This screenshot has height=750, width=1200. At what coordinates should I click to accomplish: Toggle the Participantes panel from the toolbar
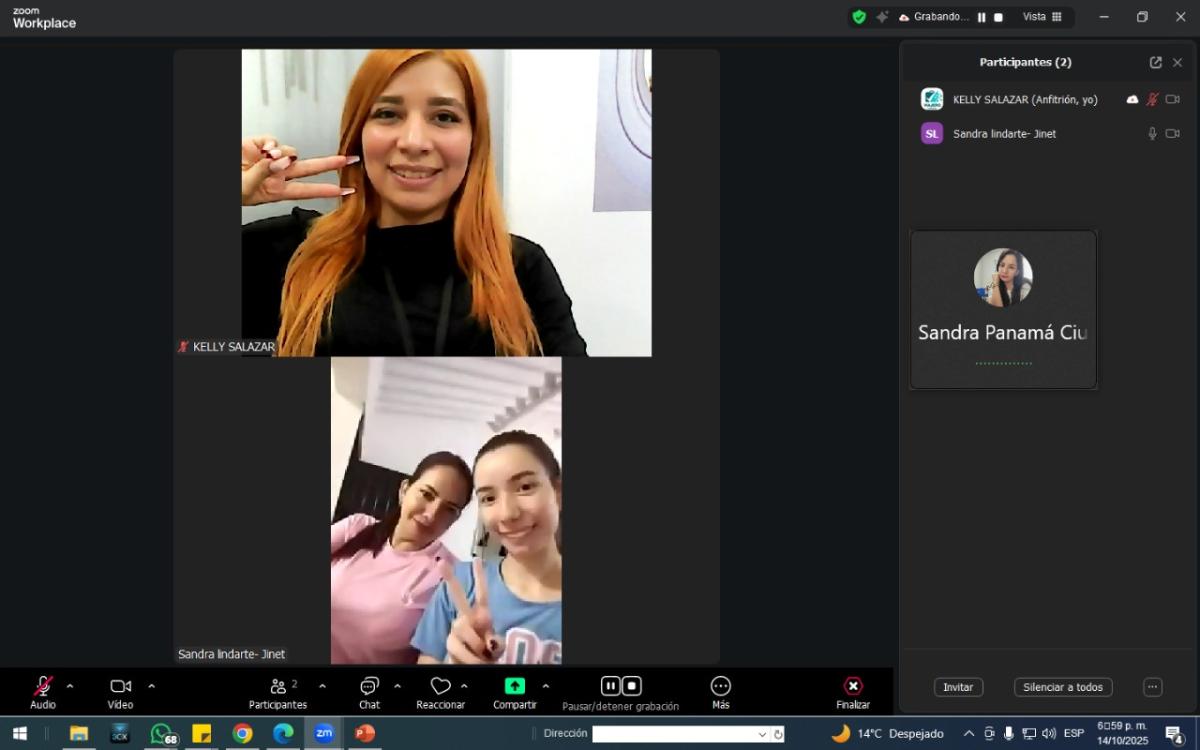pos(278,686)
